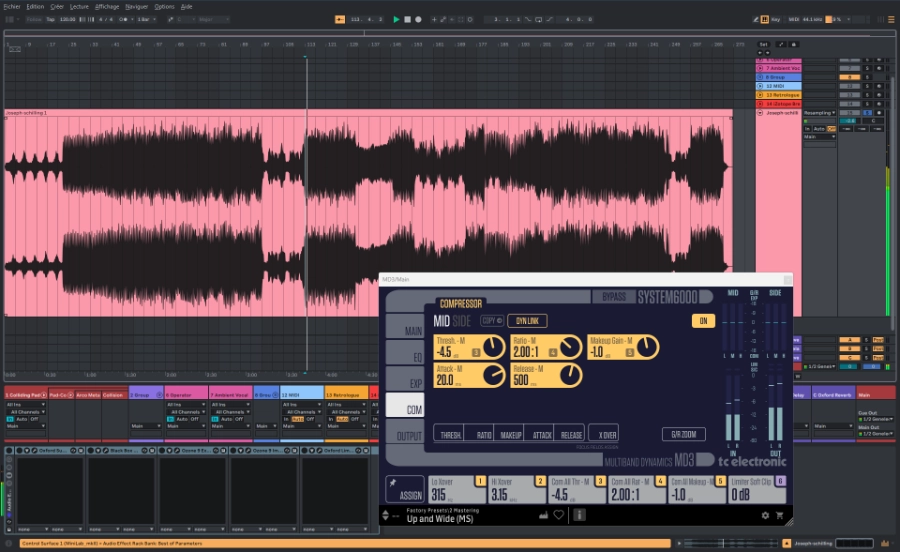Open All Channels dropdown on 7 Ambient Vocal
900x552 pixels.
[231, 411]
